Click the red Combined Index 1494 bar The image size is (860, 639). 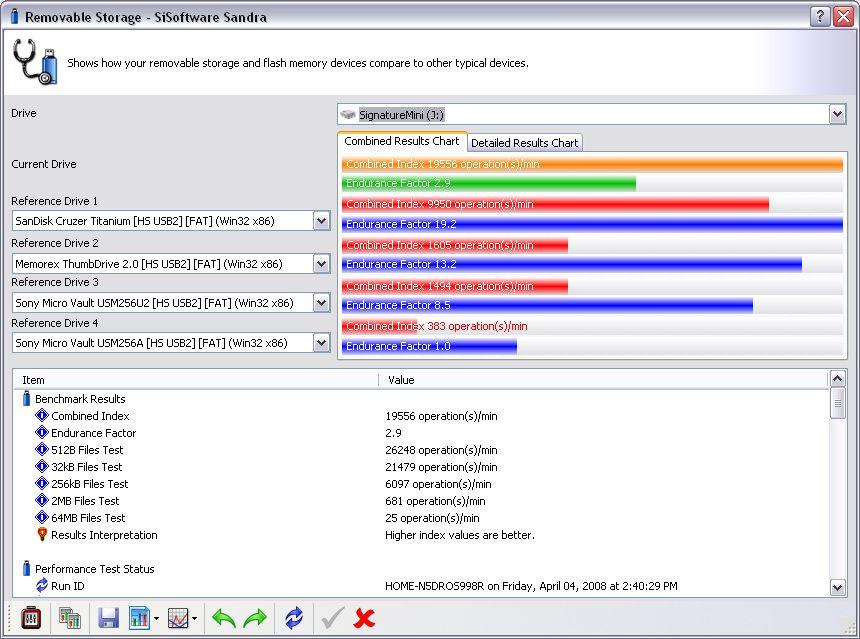(455, 286)
